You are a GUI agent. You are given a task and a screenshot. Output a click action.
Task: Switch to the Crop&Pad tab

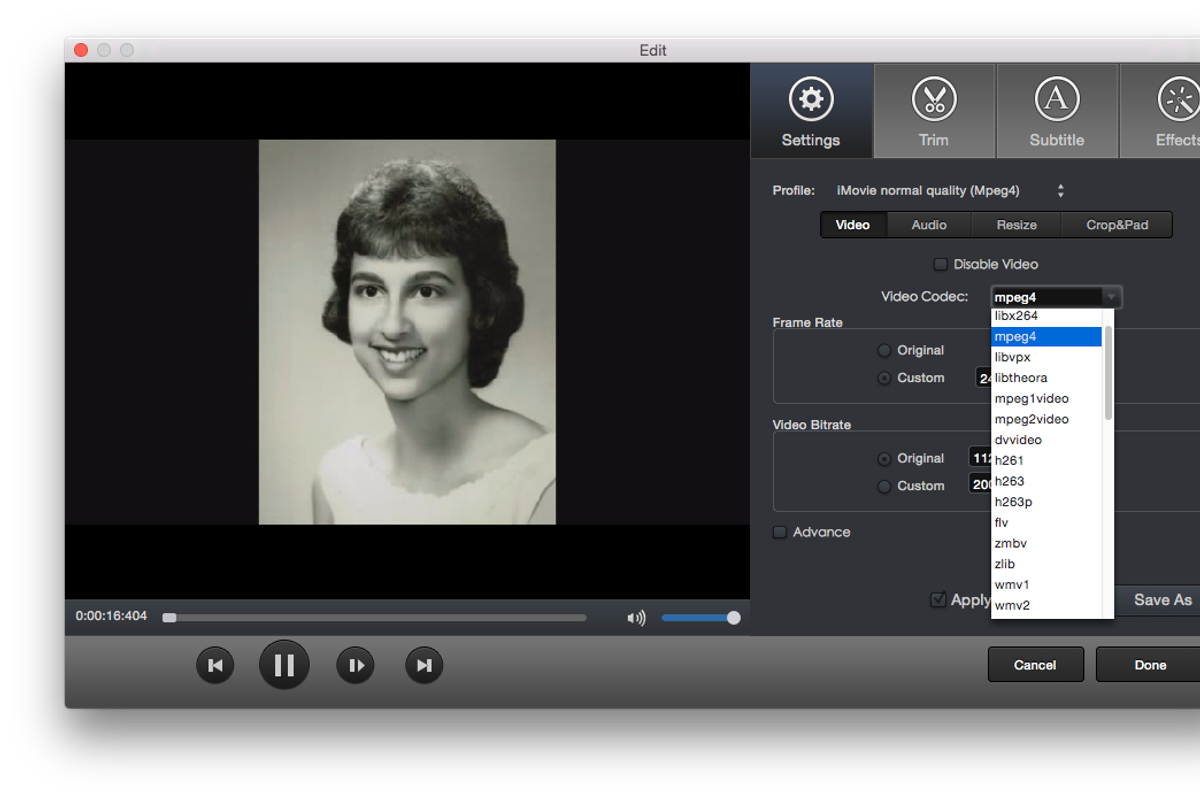tap(1117, 225)
